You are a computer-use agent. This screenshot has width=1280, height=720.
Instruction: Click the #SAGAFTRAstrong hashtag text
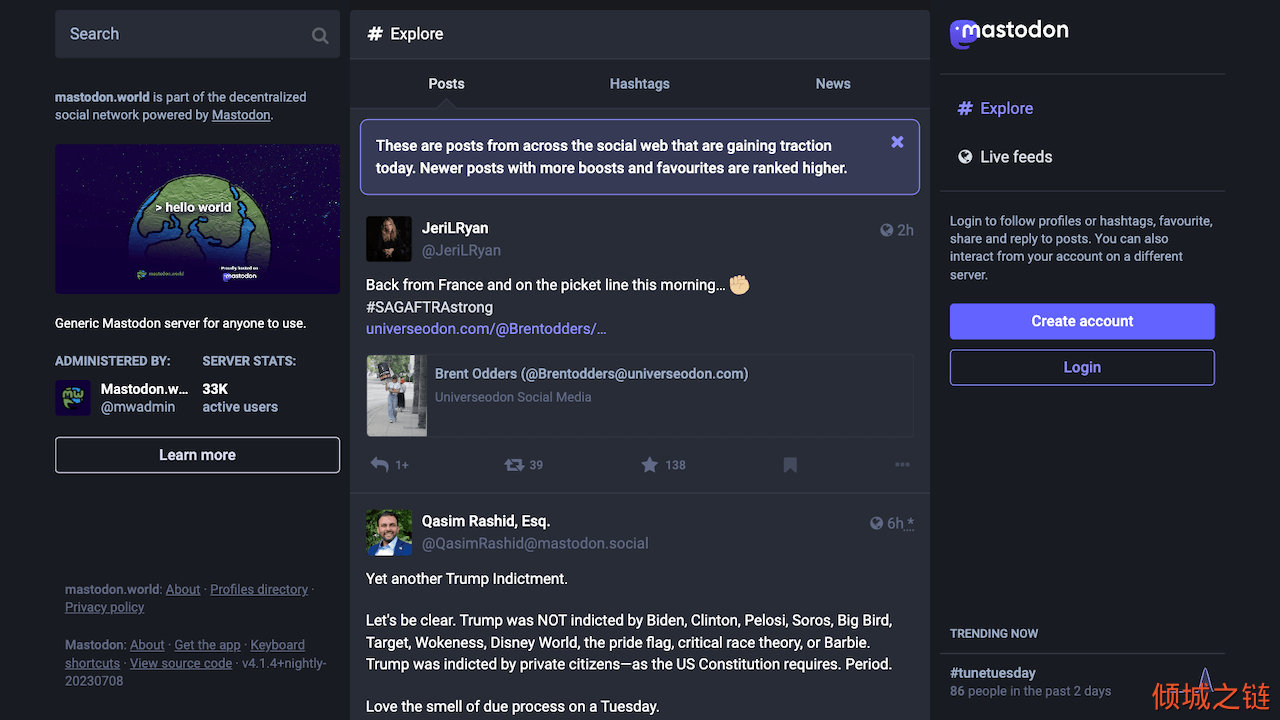[429, 307]
